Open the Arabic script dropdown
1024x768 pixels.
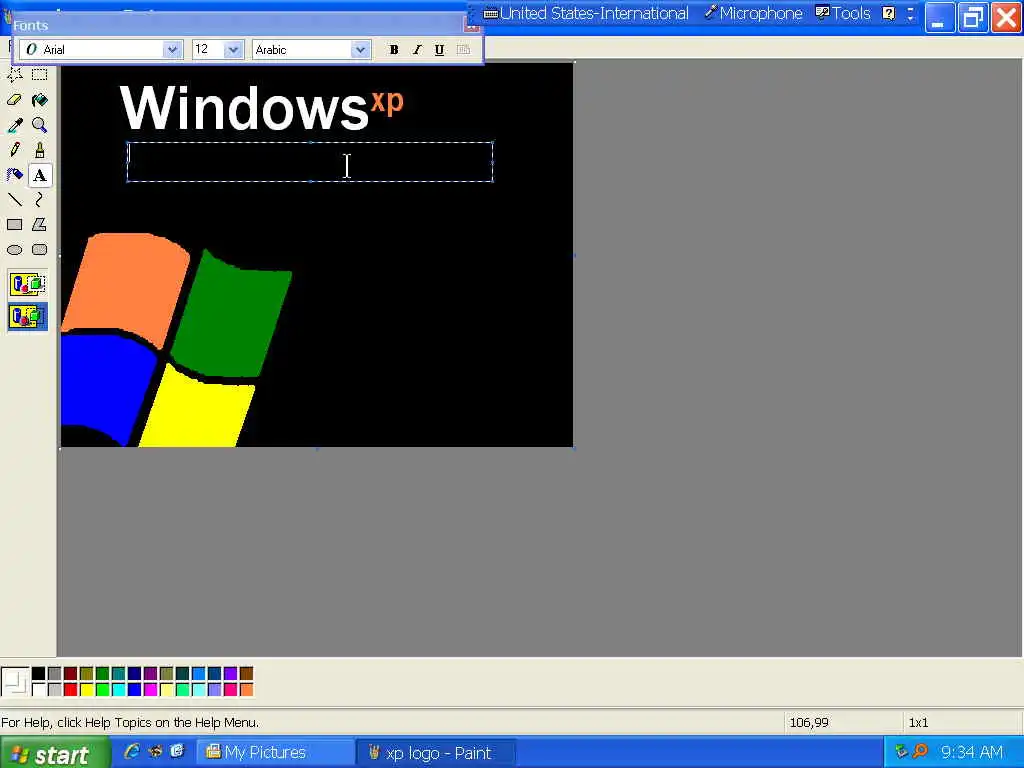coord(360,50)
